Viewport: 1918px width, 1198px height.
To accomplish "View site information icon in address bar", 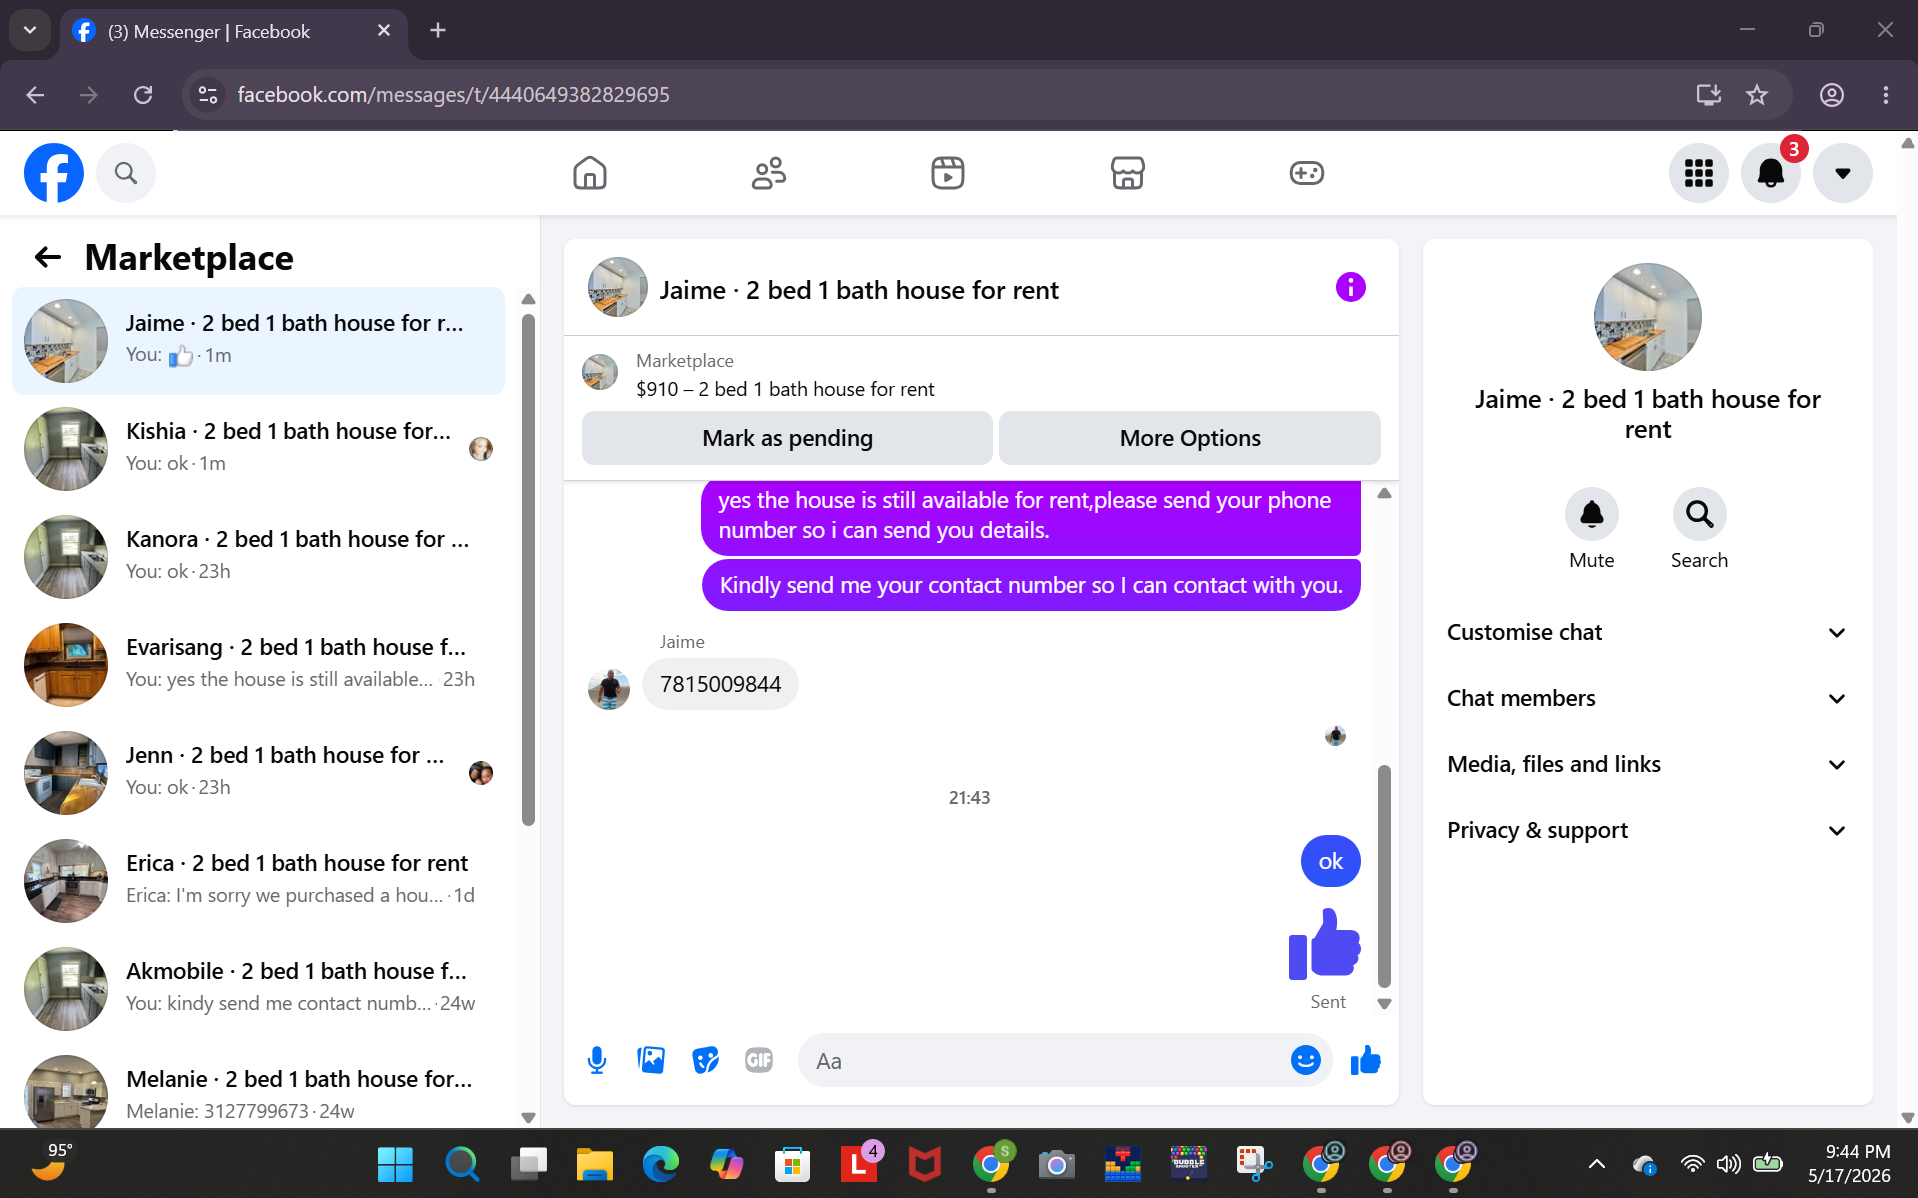I will pyautogui.click(x=208, y=95).
